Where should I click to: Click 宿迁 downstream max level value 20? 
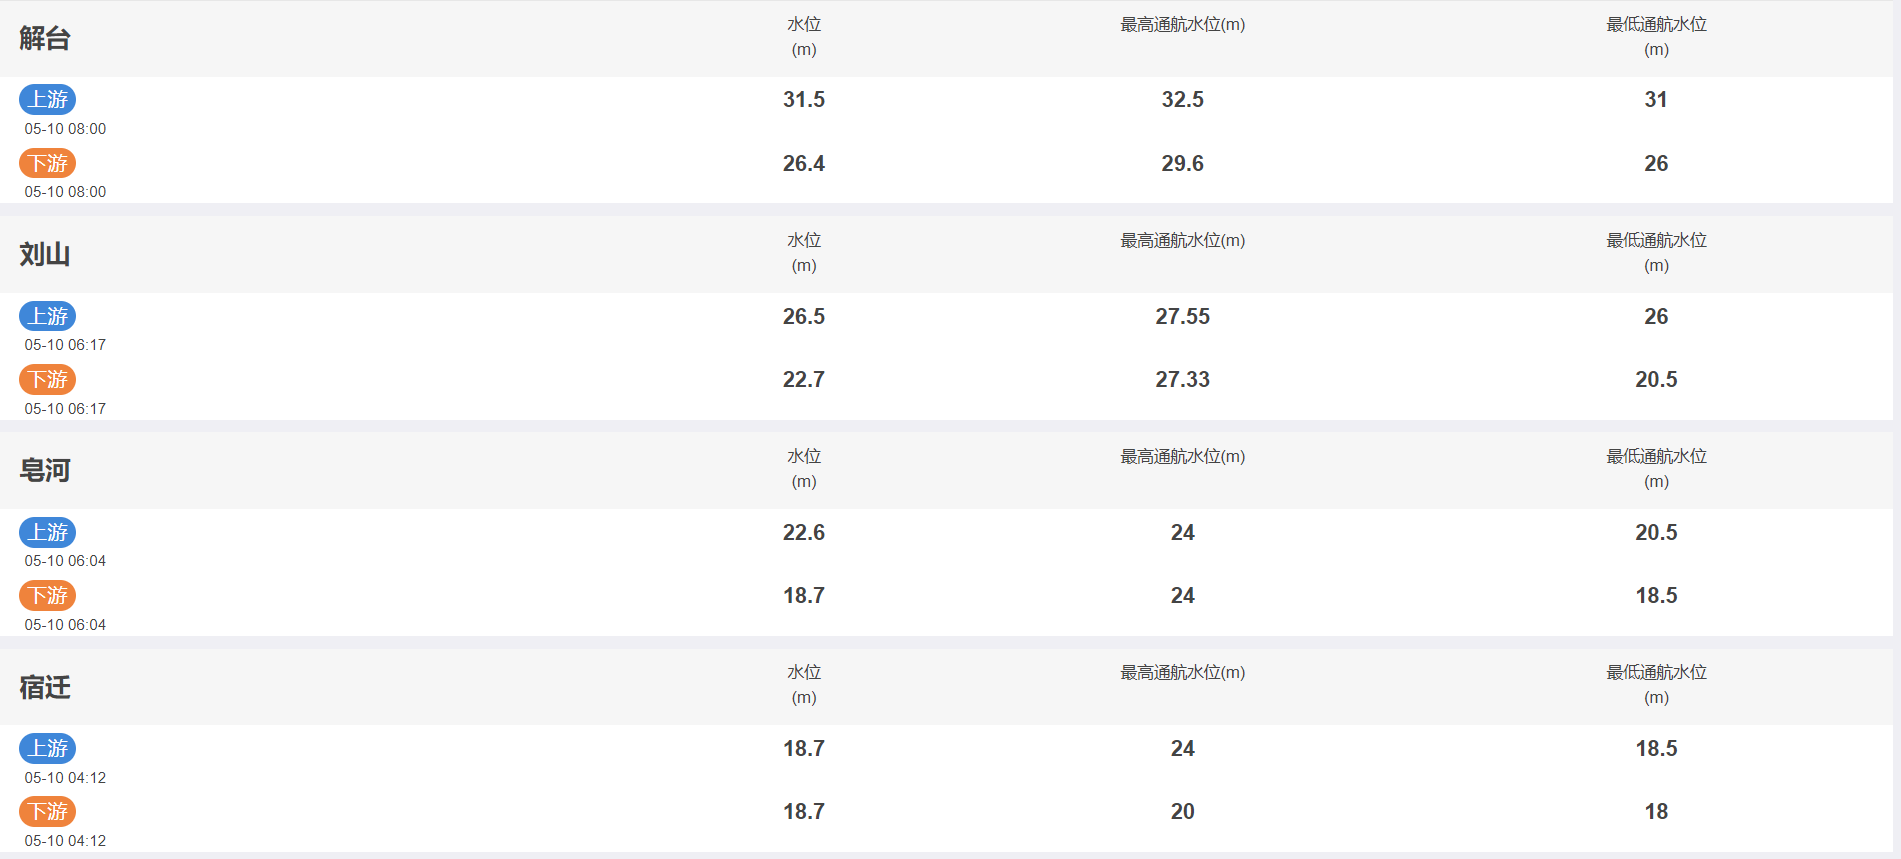tap(1183, 811)
